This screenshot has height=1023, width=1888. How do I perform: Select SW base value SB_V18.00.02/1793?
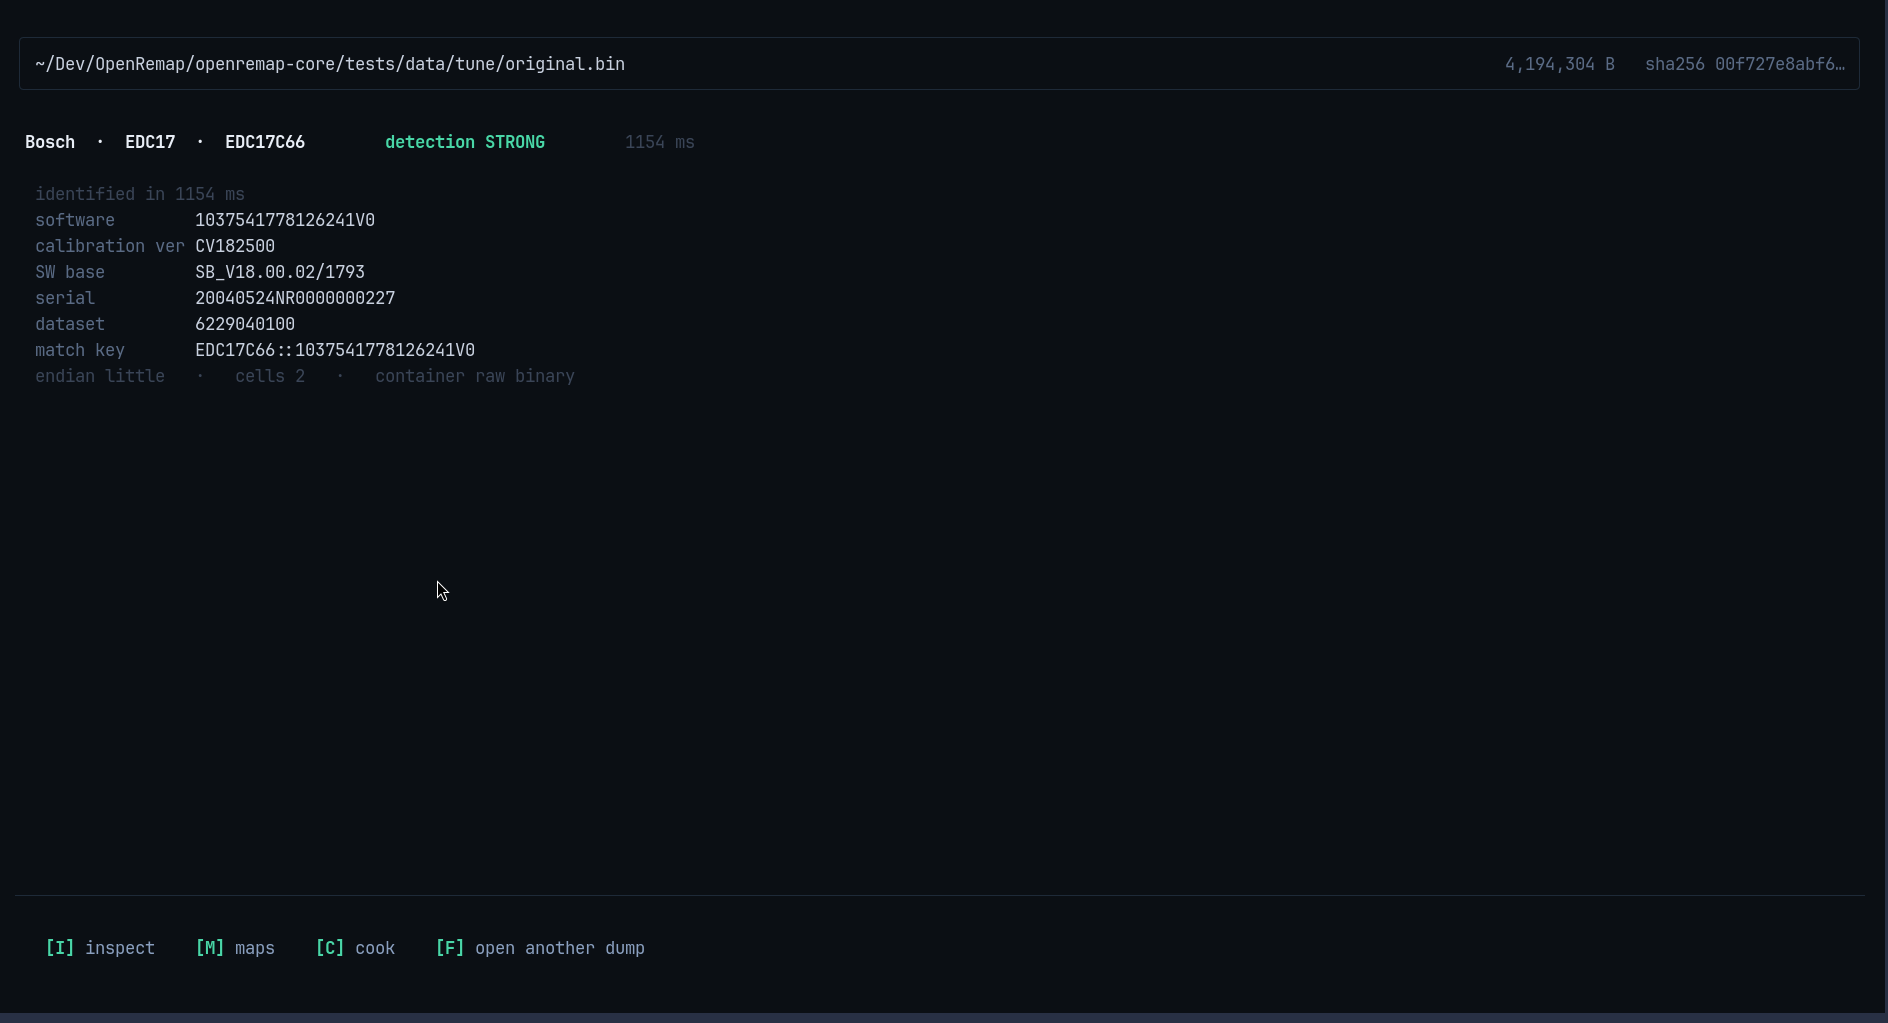coord(280,272)
